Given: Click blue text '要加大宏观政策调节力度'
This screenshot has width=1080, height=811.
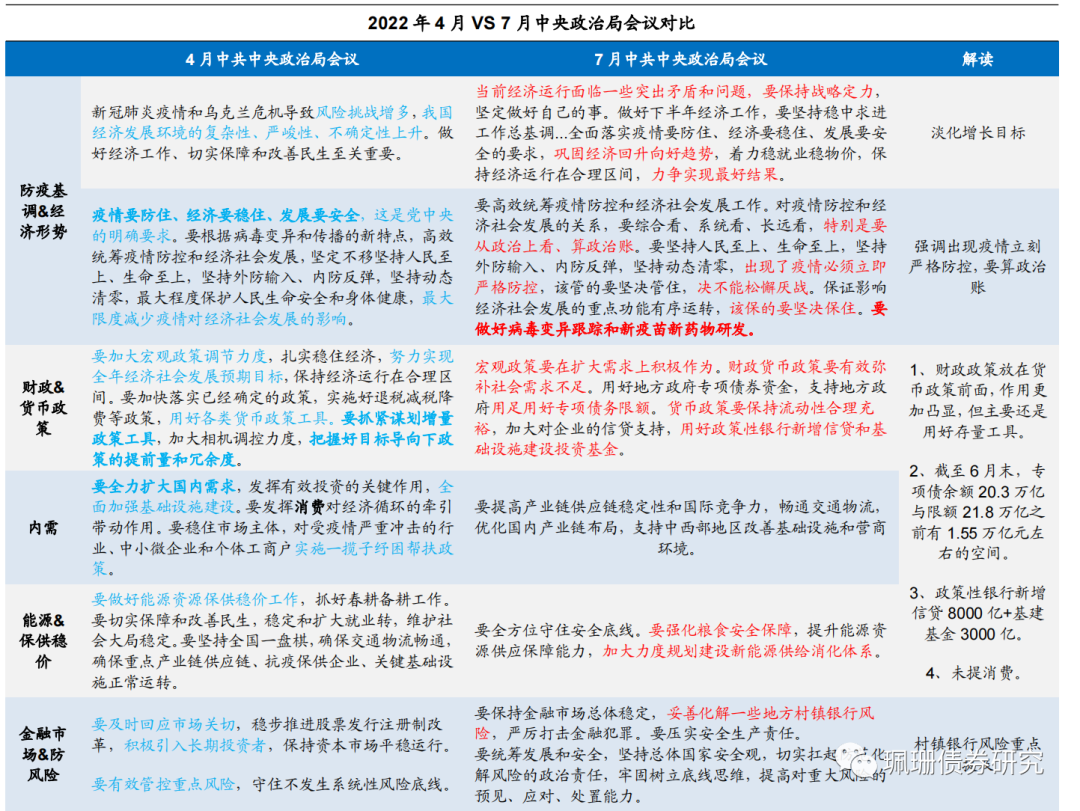Looking at the screenshot, I should coord(179,356).
